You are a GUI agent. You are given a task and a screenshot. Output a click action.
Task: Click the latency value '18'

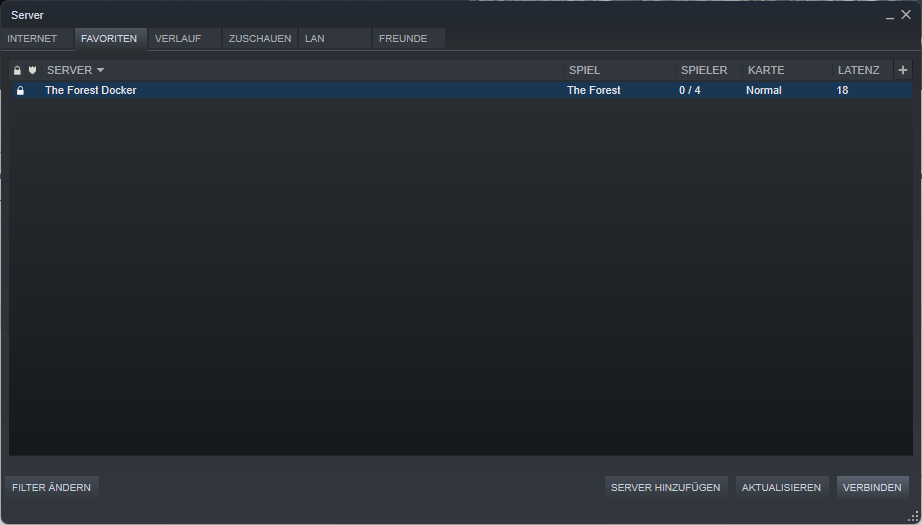point(842,91)
